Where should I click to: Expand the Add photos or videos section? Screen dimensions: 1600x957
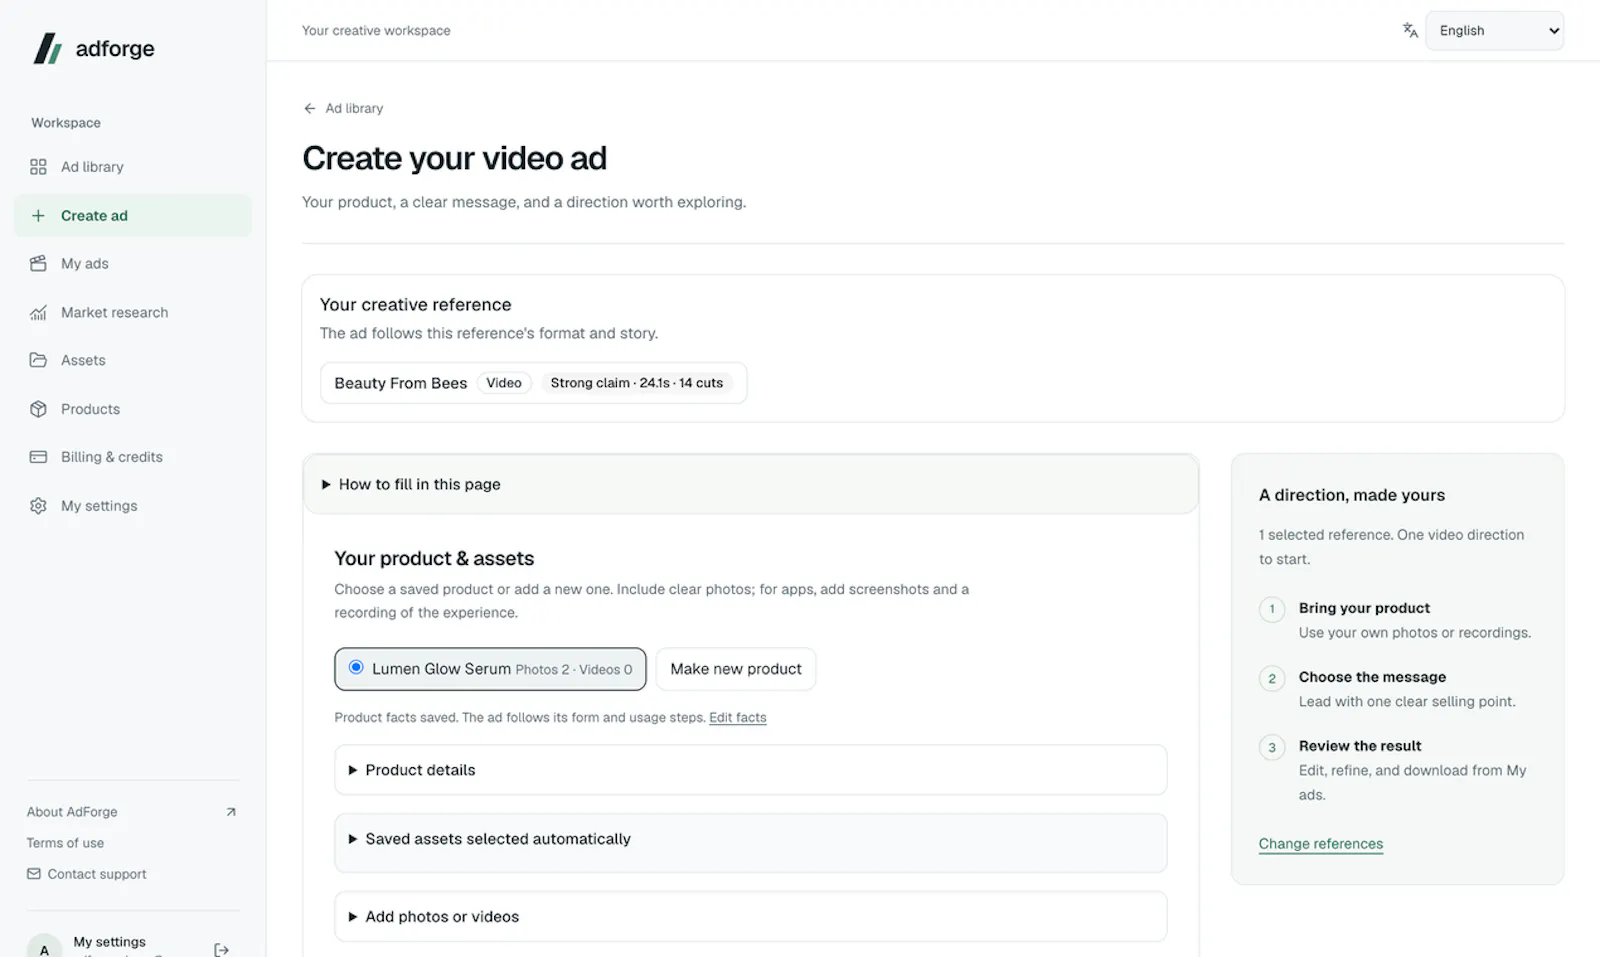click(x=751, y=917)
